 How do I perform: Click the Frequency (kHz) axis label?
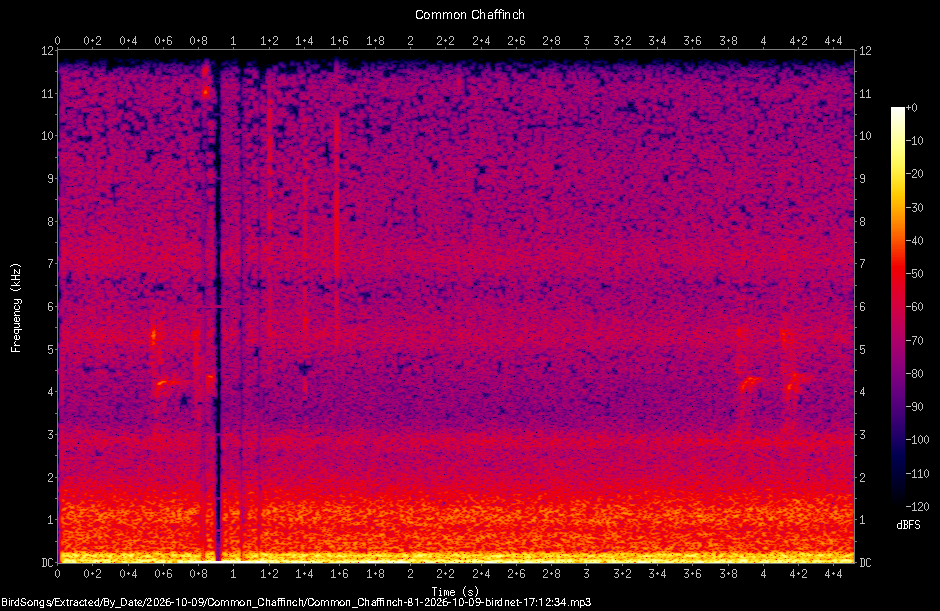click(16, 308)
